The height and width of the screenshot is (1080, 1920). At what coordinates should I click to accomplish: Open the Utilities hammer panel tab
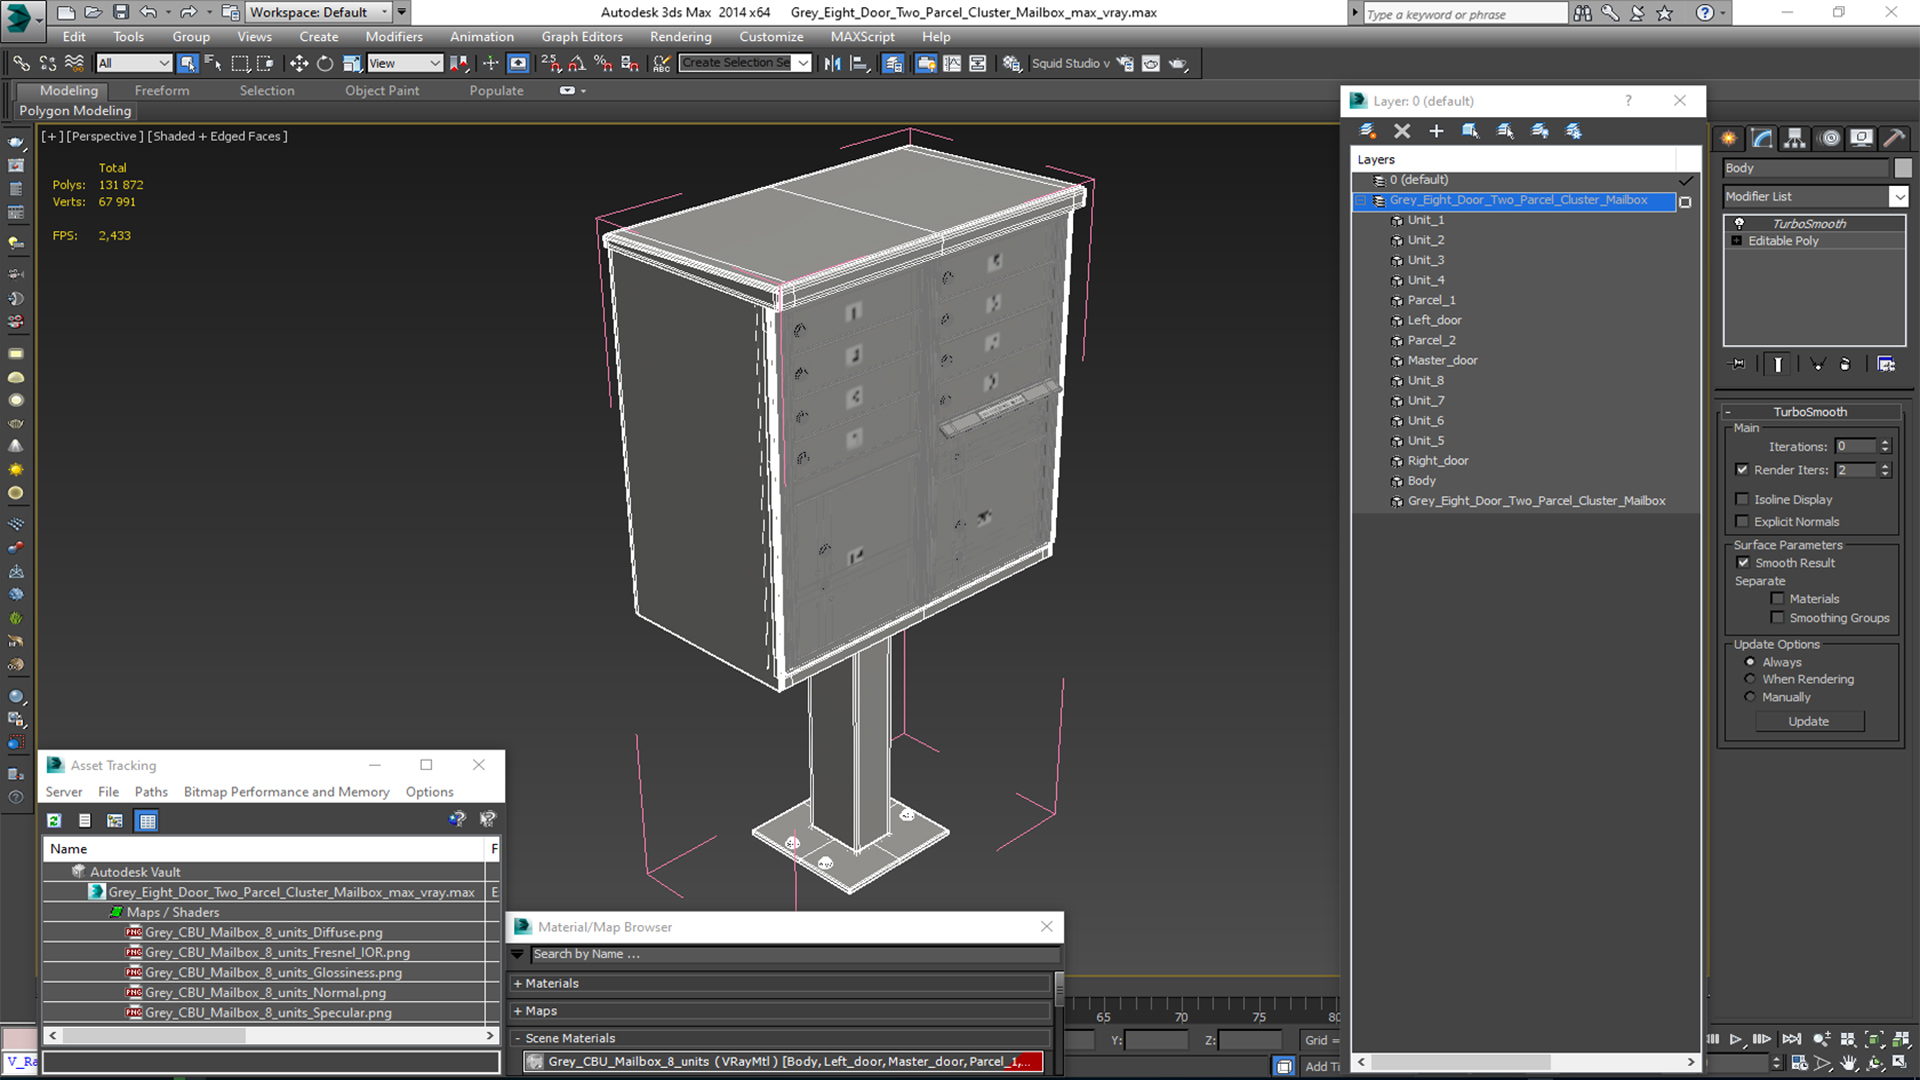pos(1894,138)
